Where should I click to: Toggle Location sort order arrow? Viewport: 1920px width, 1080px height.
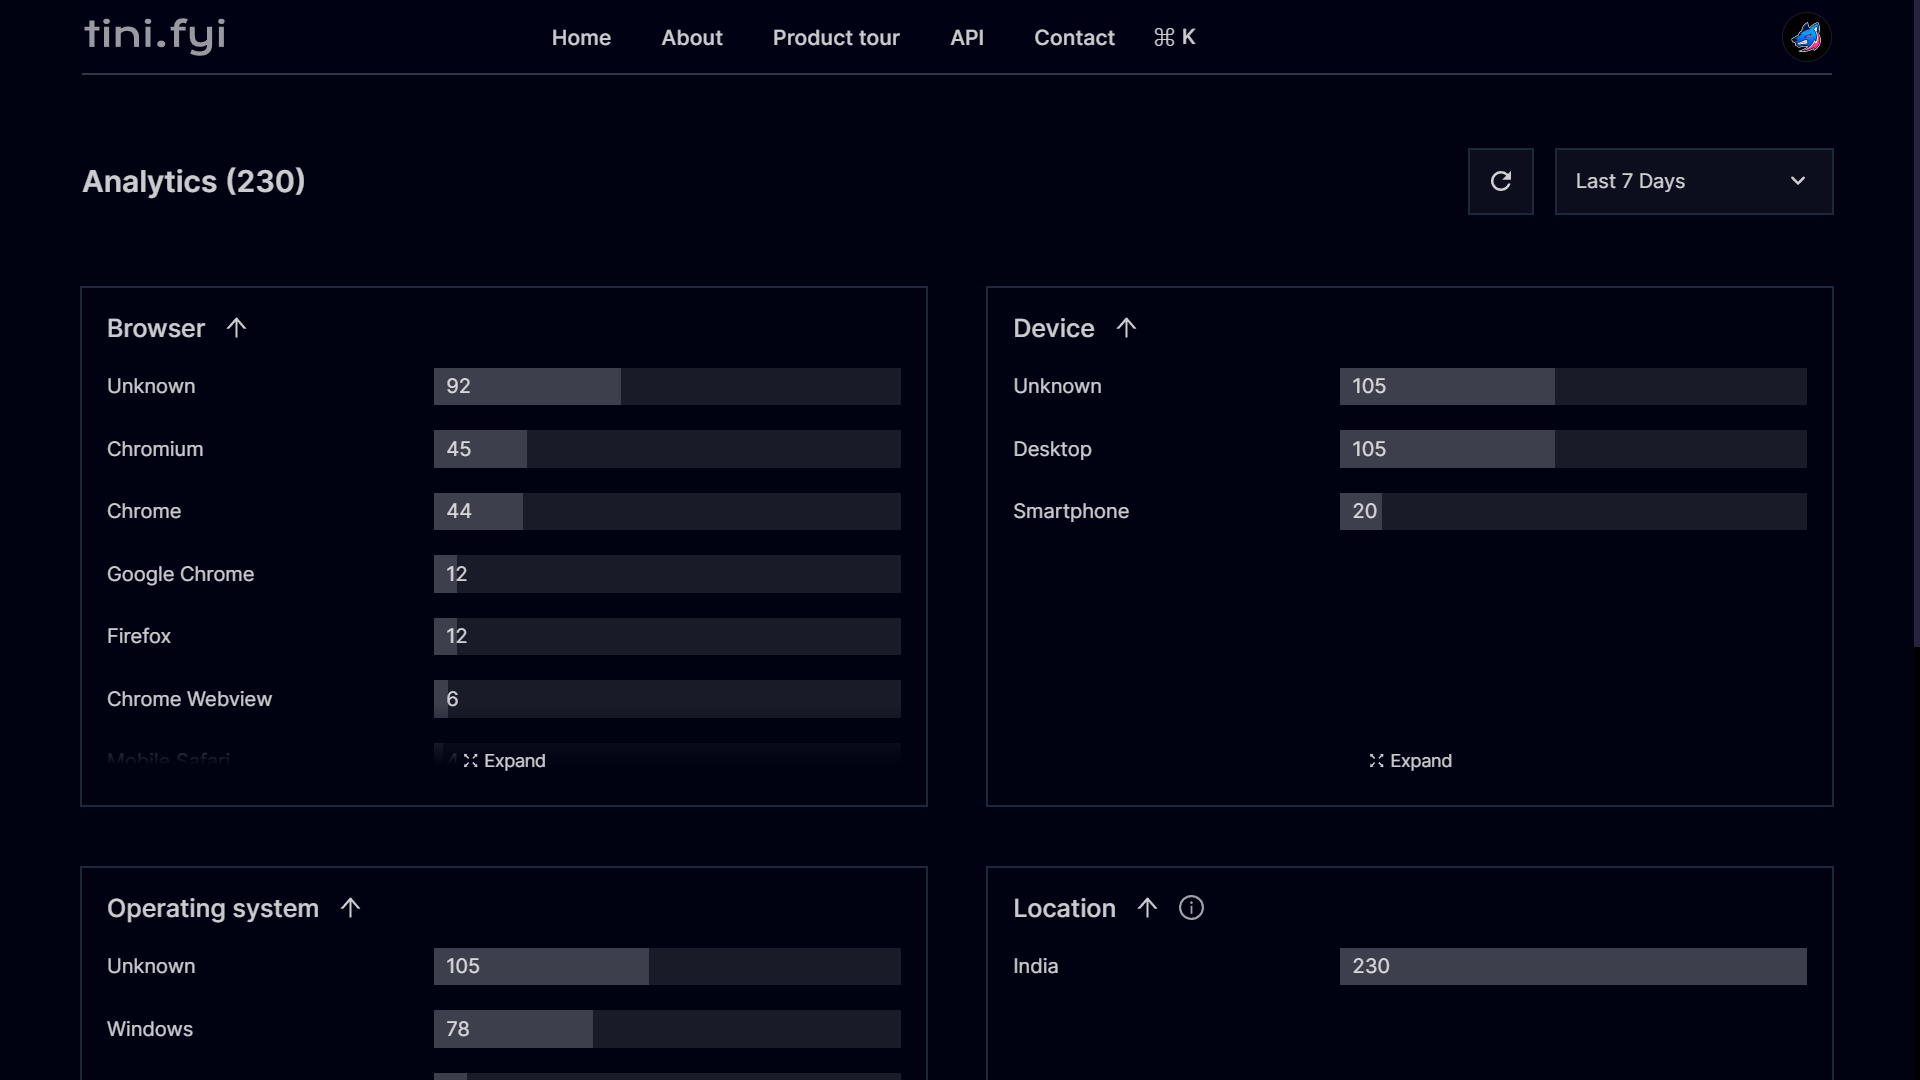[x=1147, y=908]
